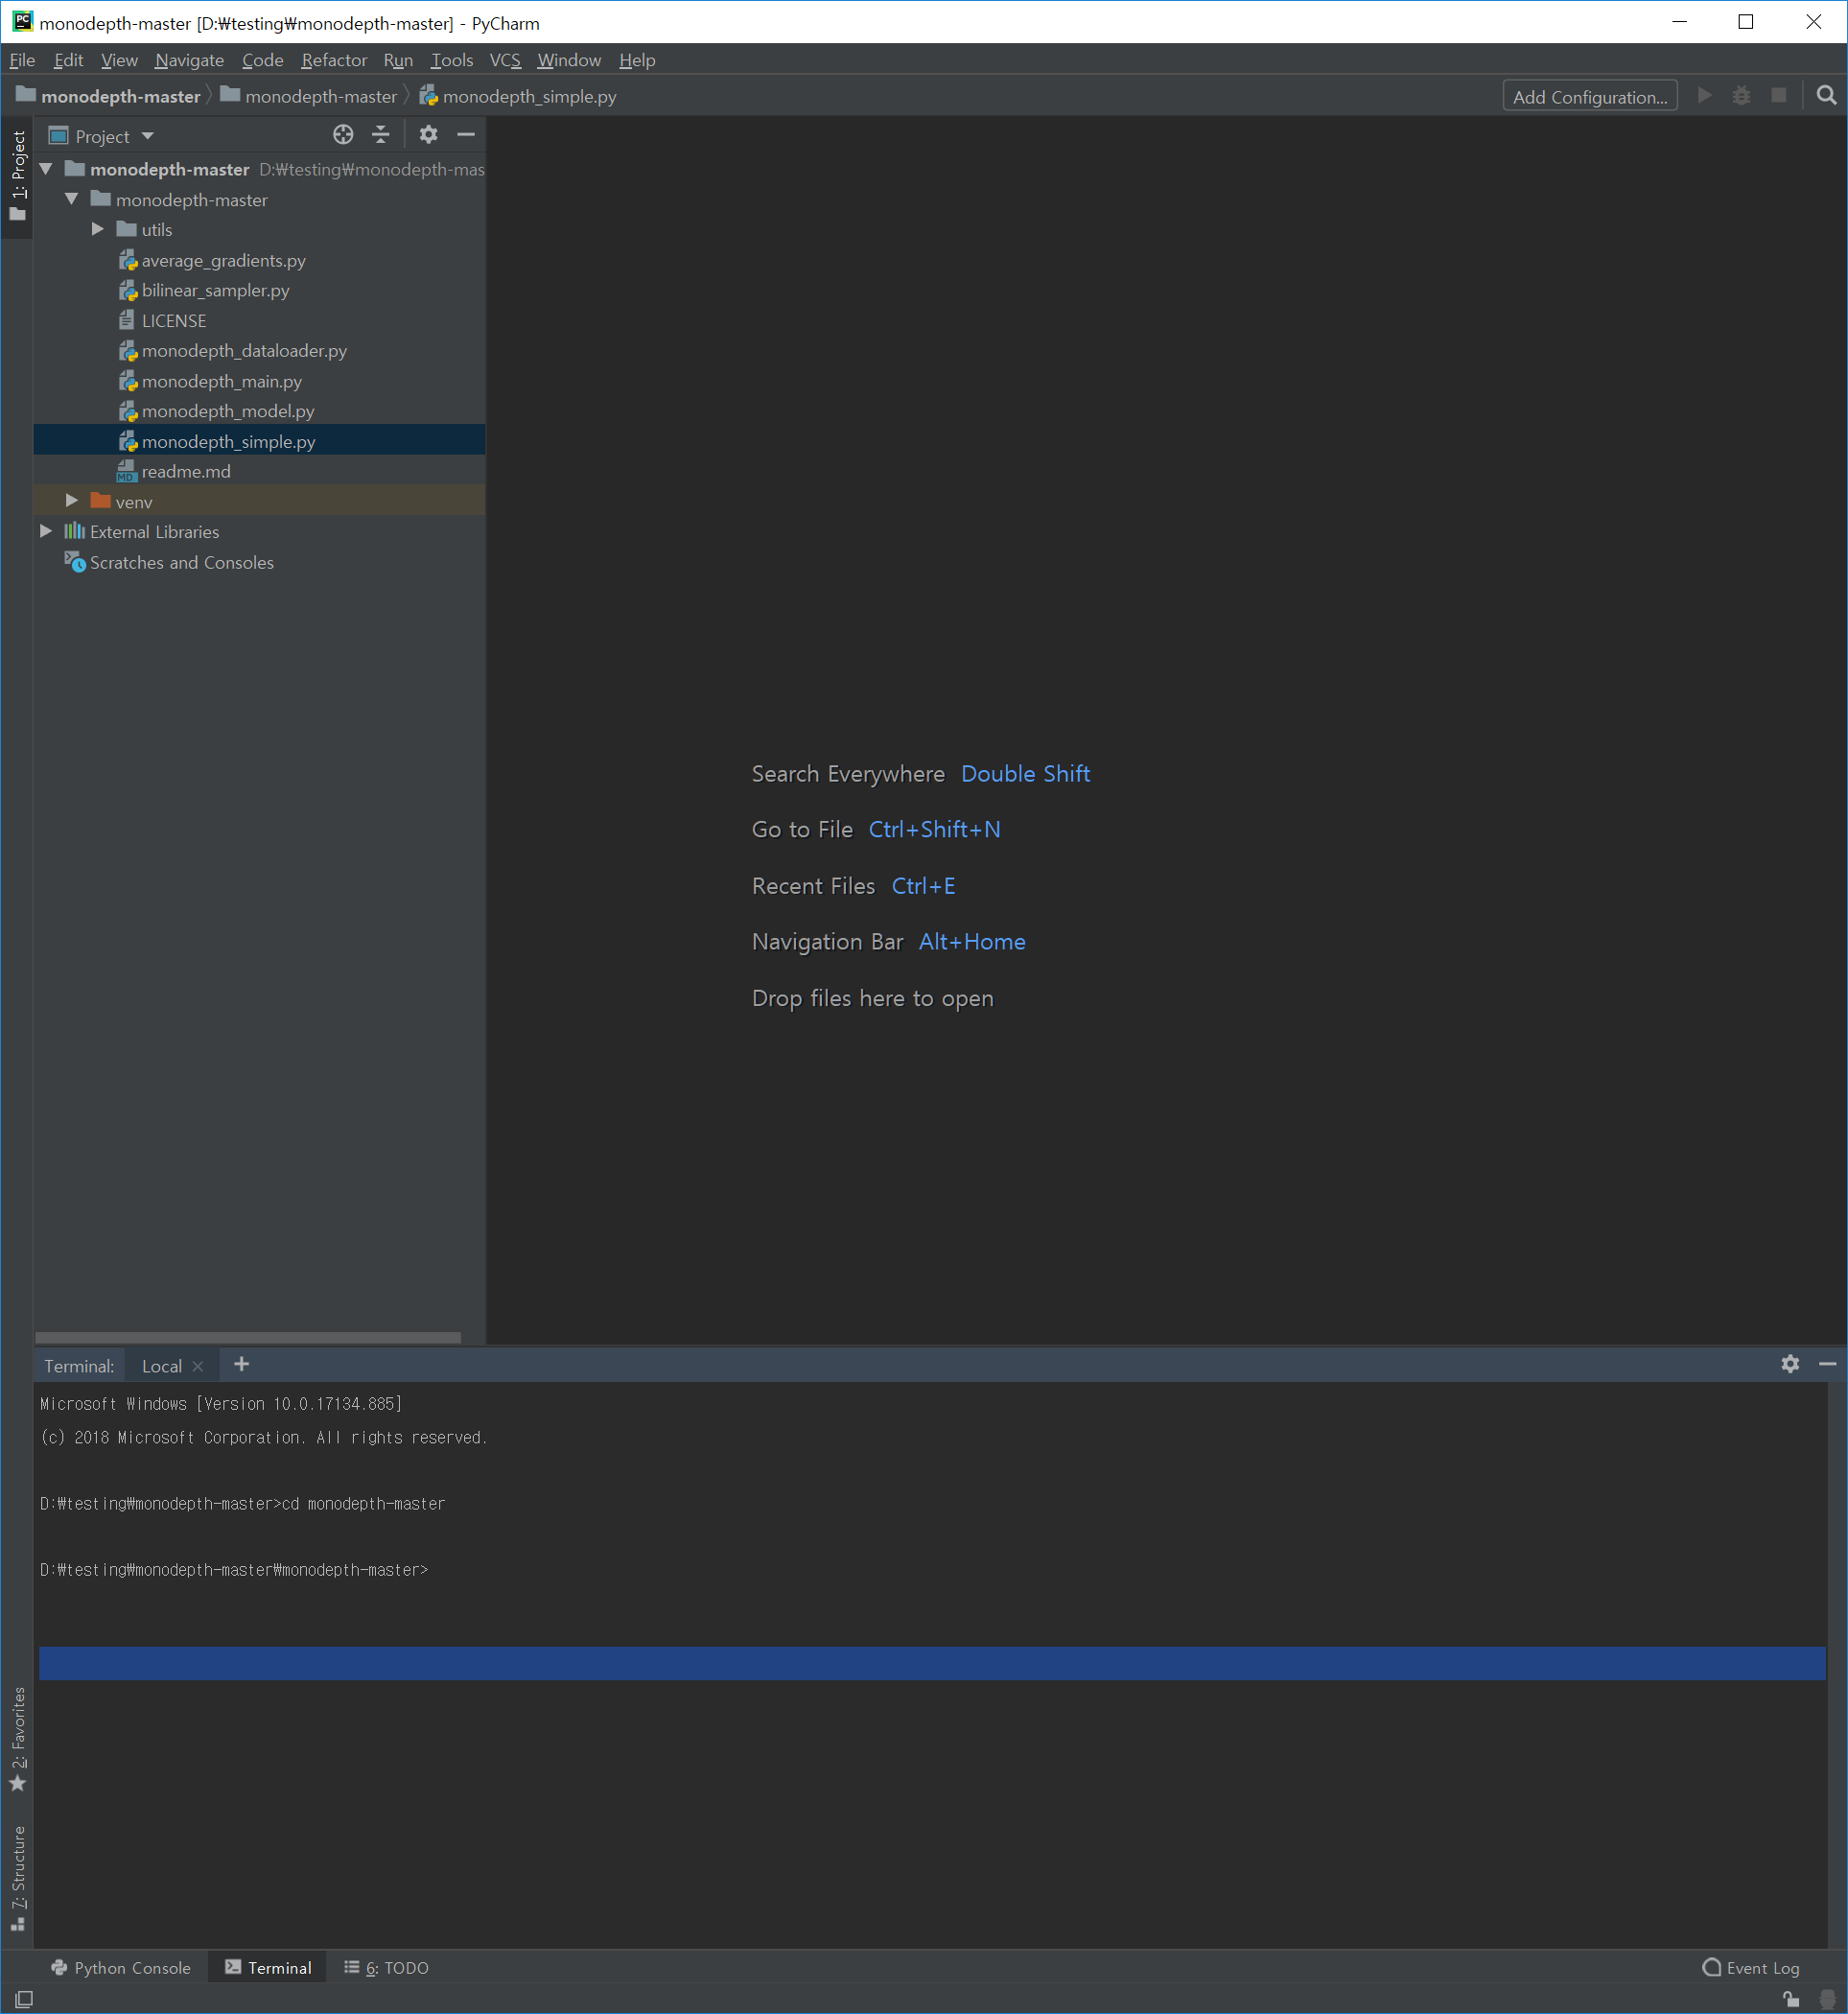1848x2014 pixels.
Task: Open the View menu
Action: [x=119, y=60]
